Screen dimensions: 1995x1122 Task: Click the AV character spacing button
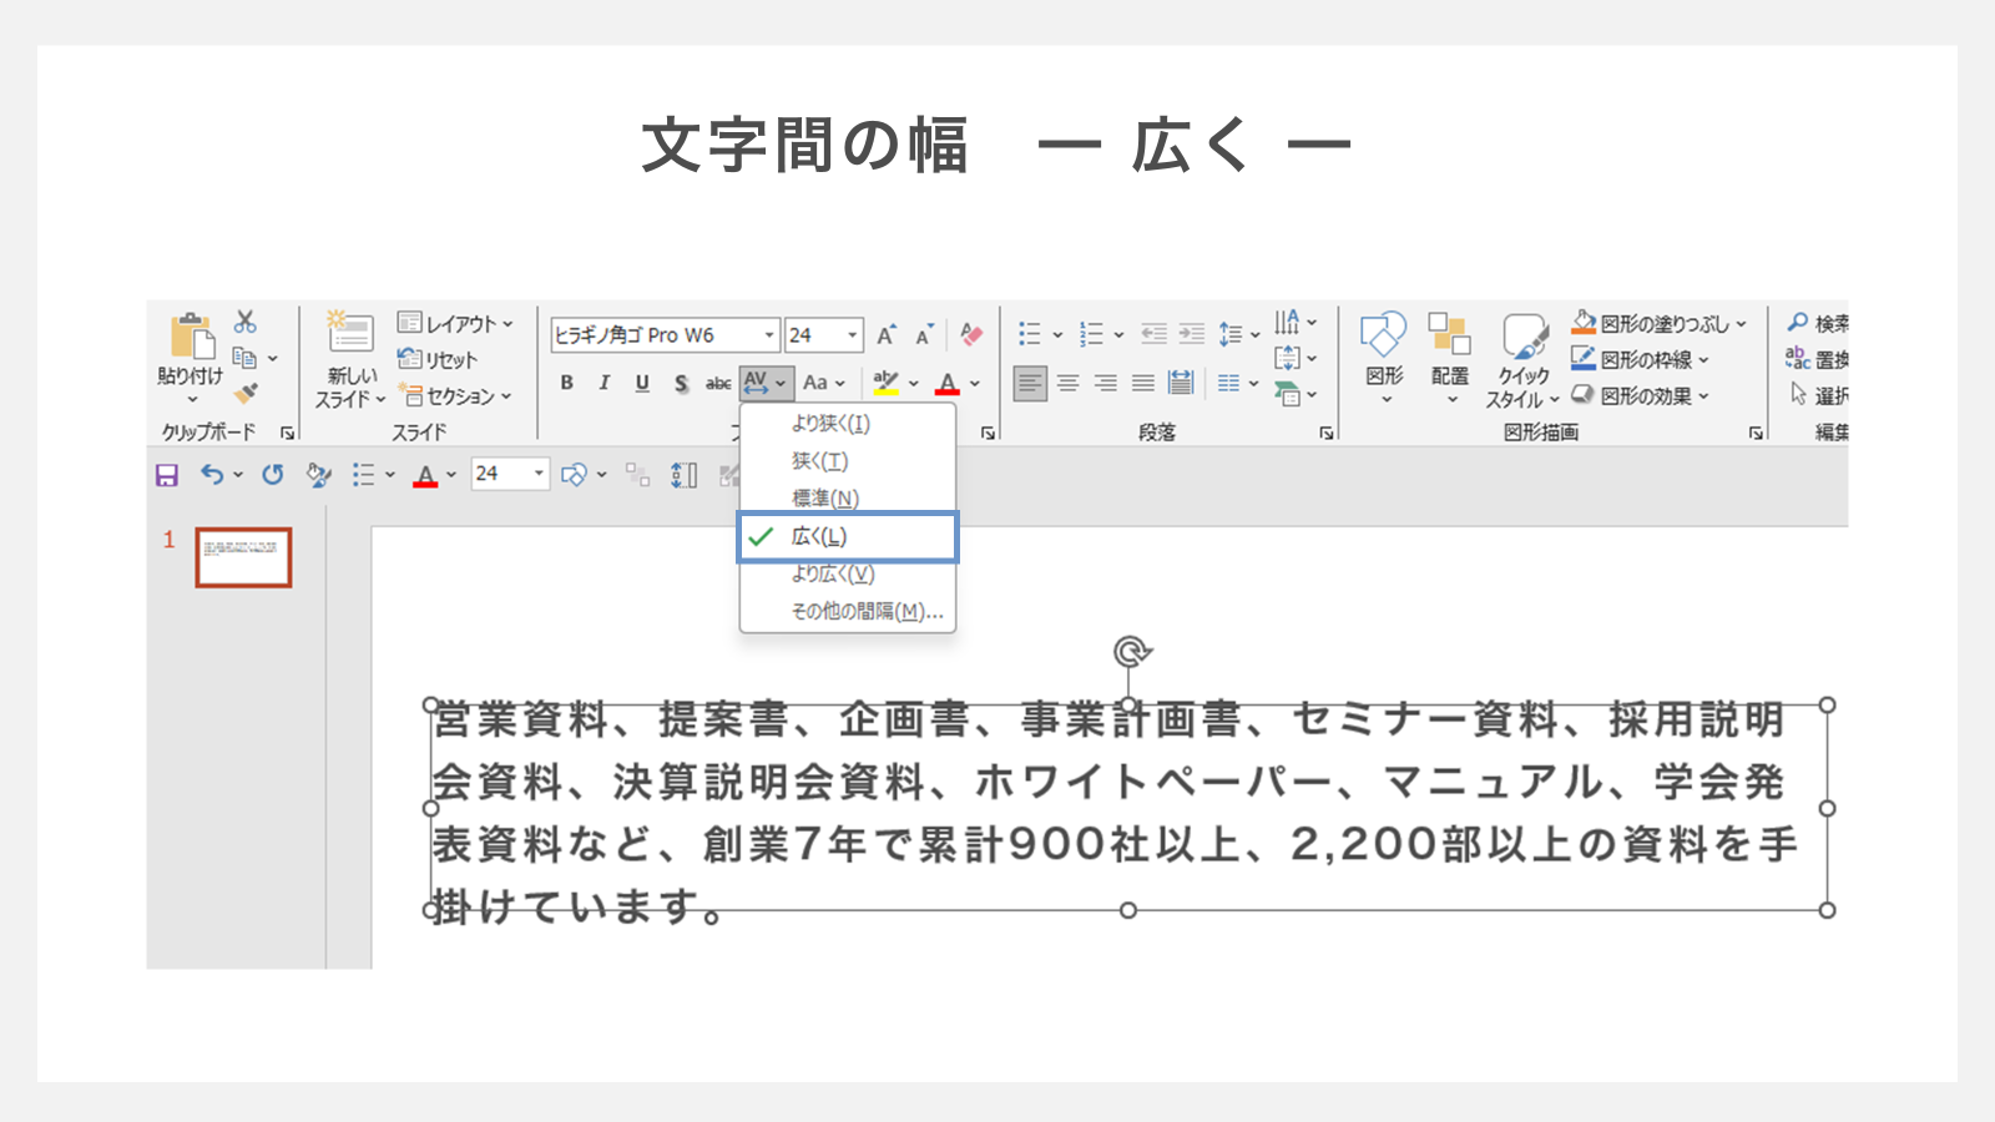click(766, 383)
